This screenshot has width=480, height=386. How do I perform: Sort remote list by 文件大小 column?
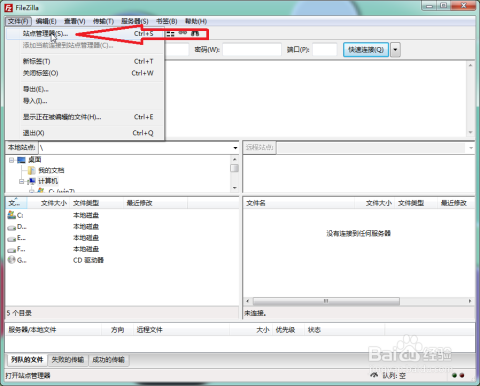tap(375, 203)
